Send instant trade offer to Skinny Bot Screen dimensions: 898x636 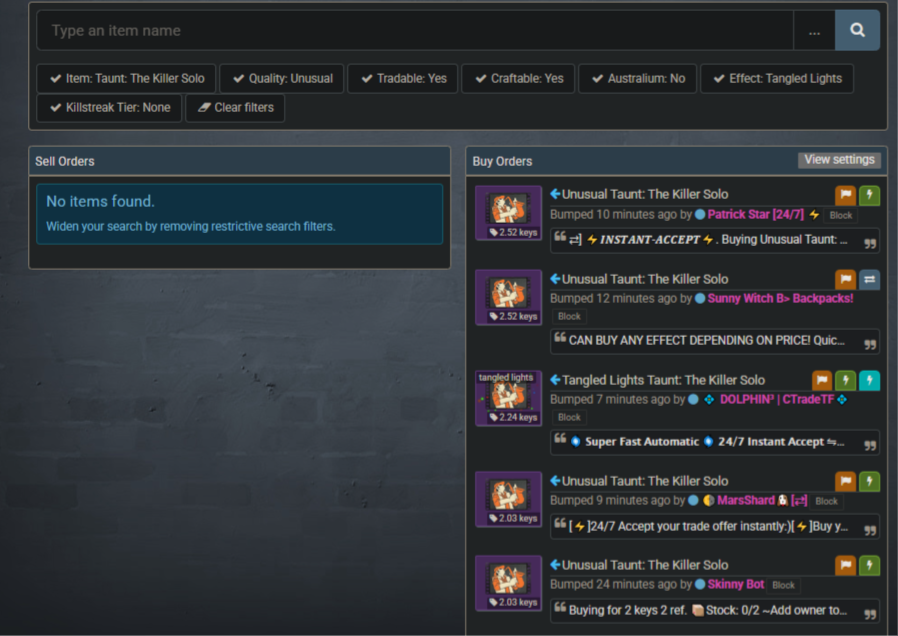pos(869,566)
